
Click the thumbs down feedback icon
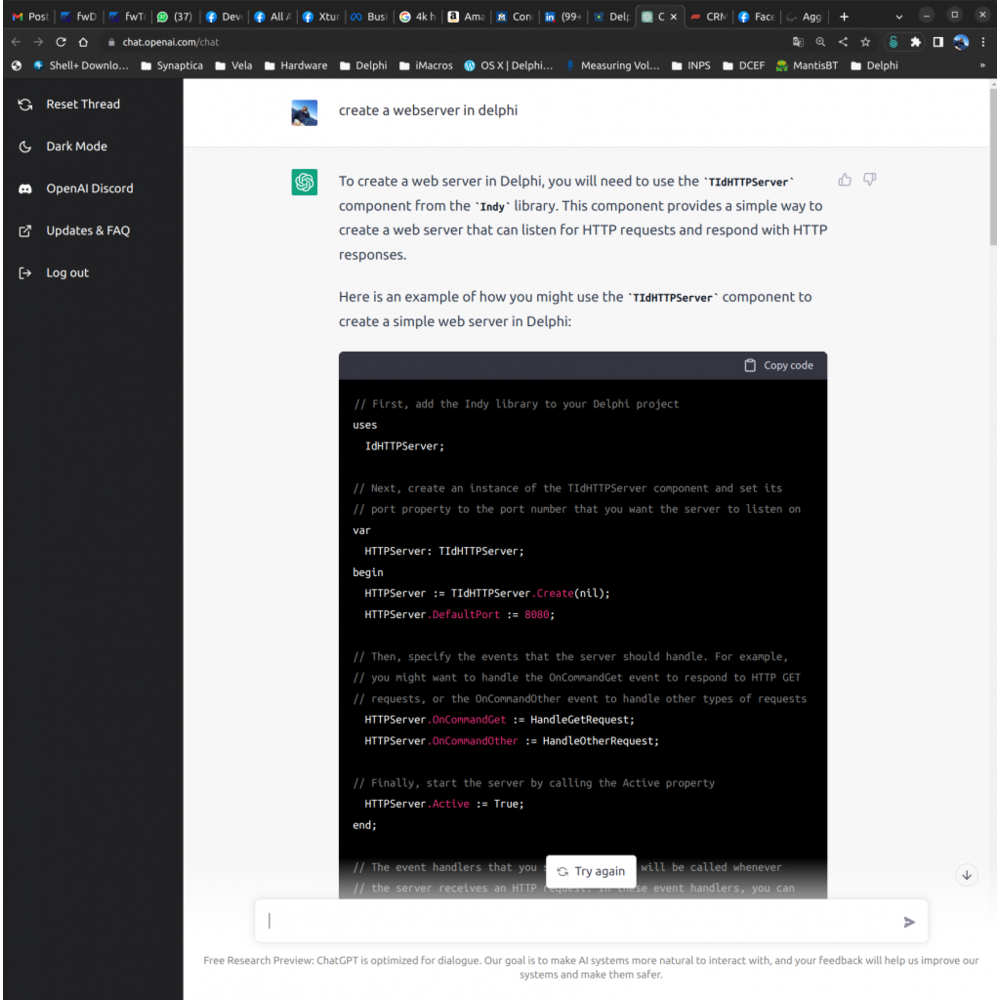coord(870,180)
